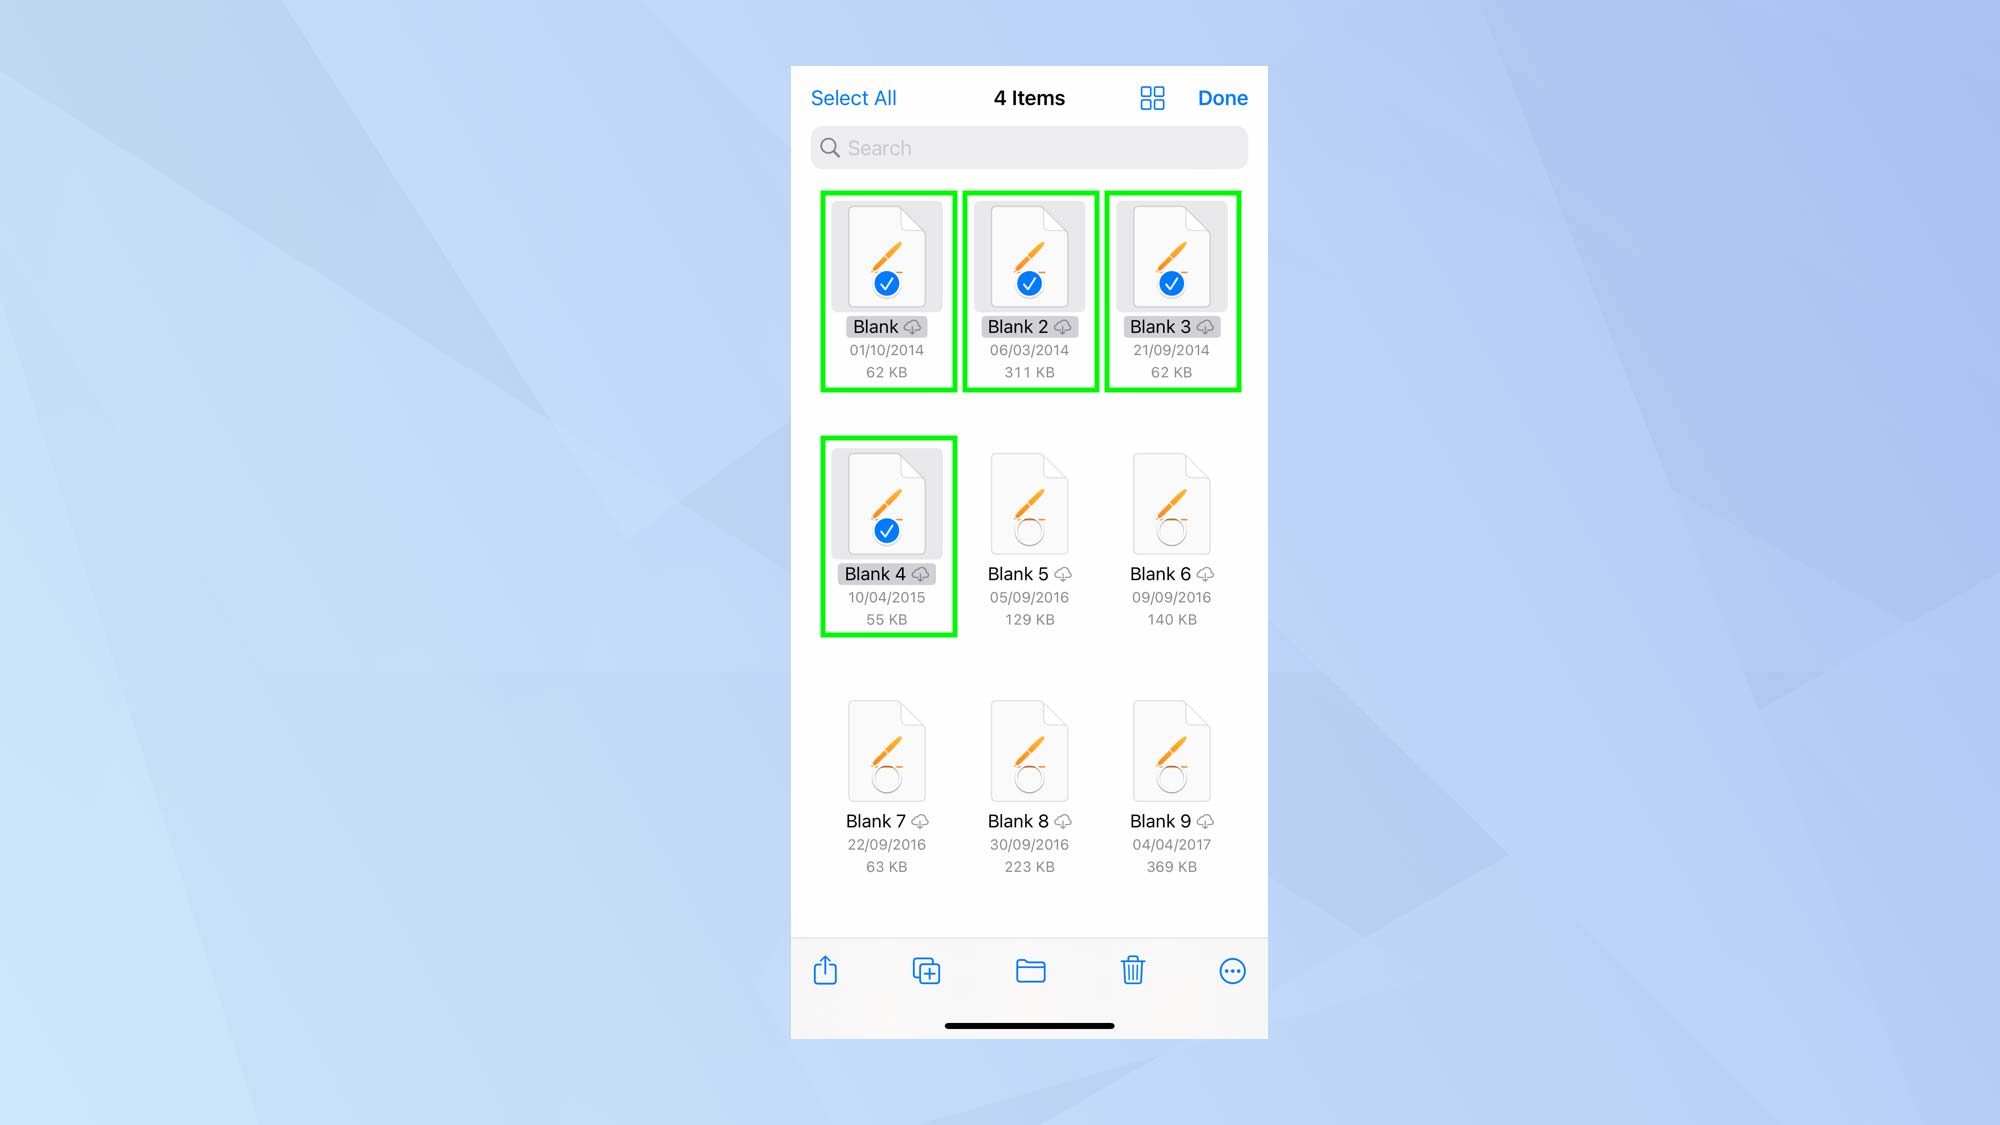Toggle selection checkmark on Blank 4
2000x1125 pixels.
pos(887,532)
